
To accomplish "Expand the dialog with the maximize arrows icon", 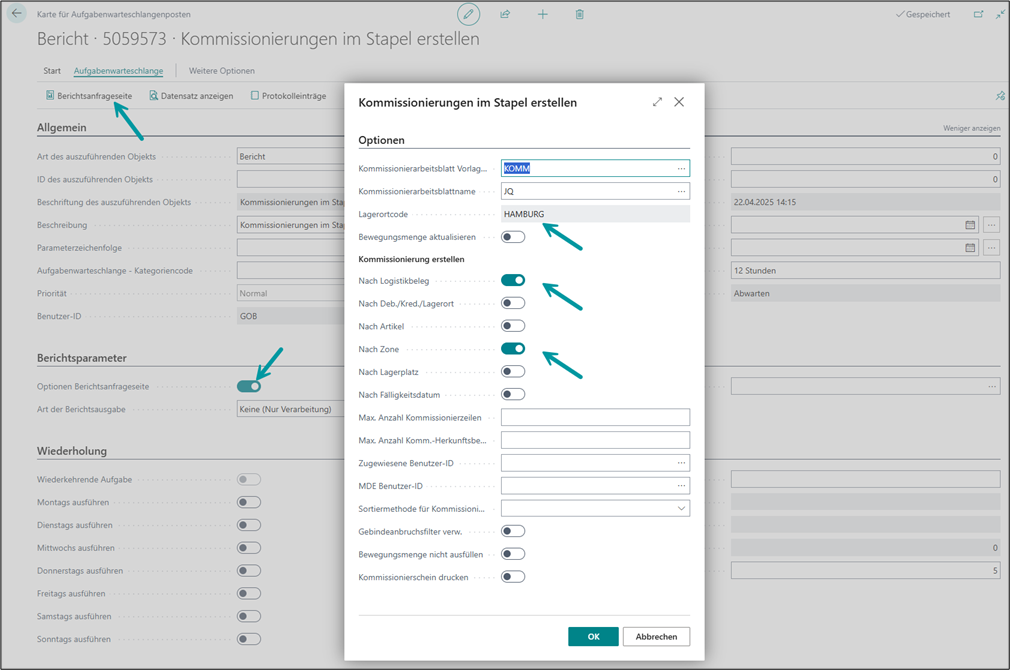I will [657, 102].
